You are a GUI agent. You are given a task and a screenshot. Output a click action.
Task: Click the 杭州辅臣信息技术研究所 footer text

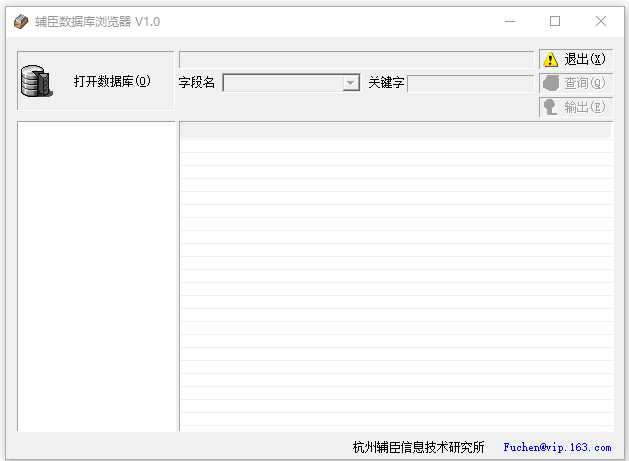(418, 447)
